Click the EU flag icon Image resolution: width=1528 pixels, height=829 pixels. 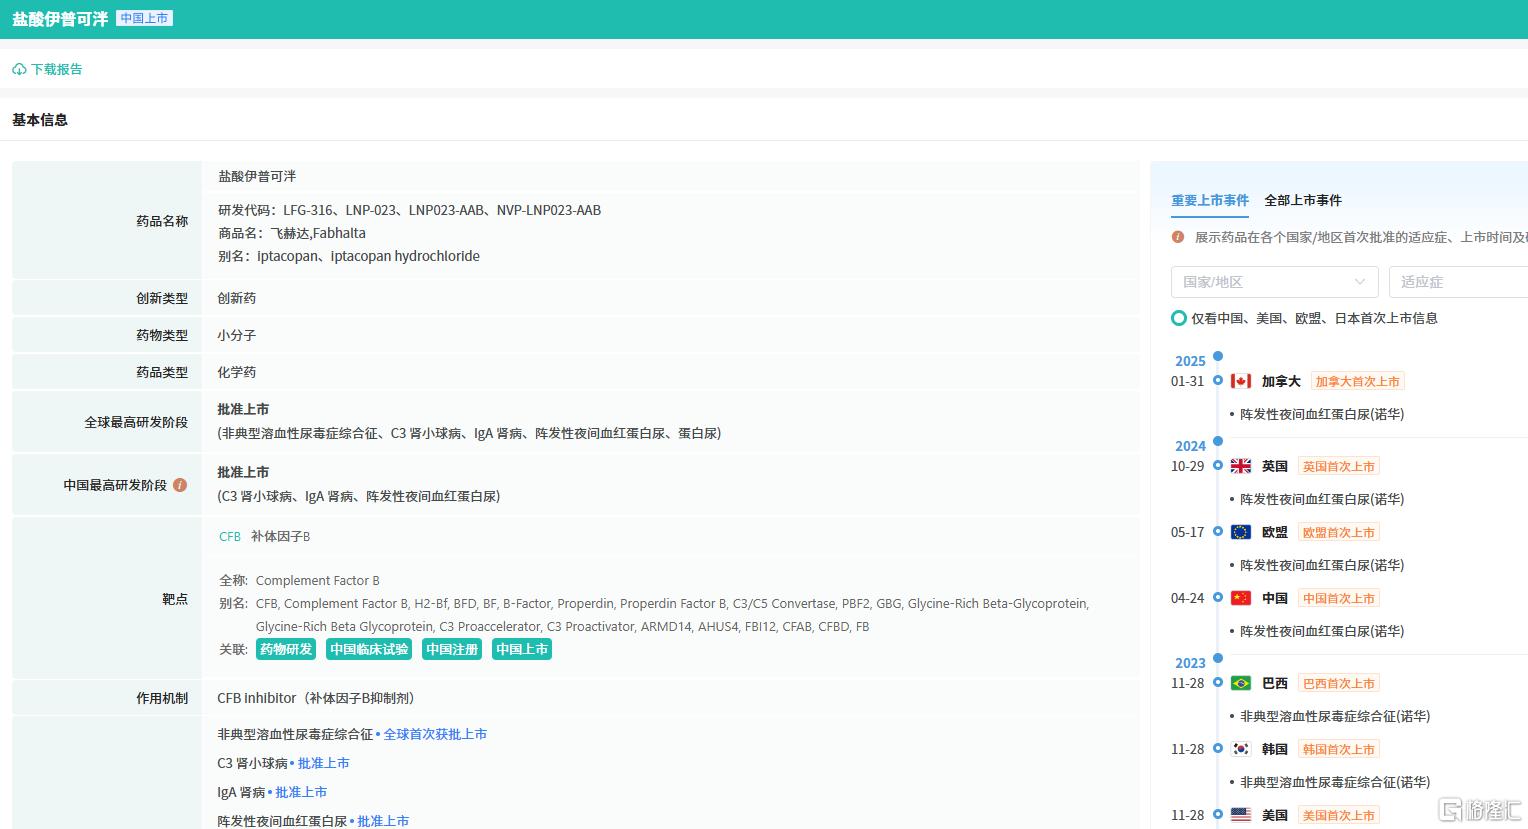coord(1241,532)
